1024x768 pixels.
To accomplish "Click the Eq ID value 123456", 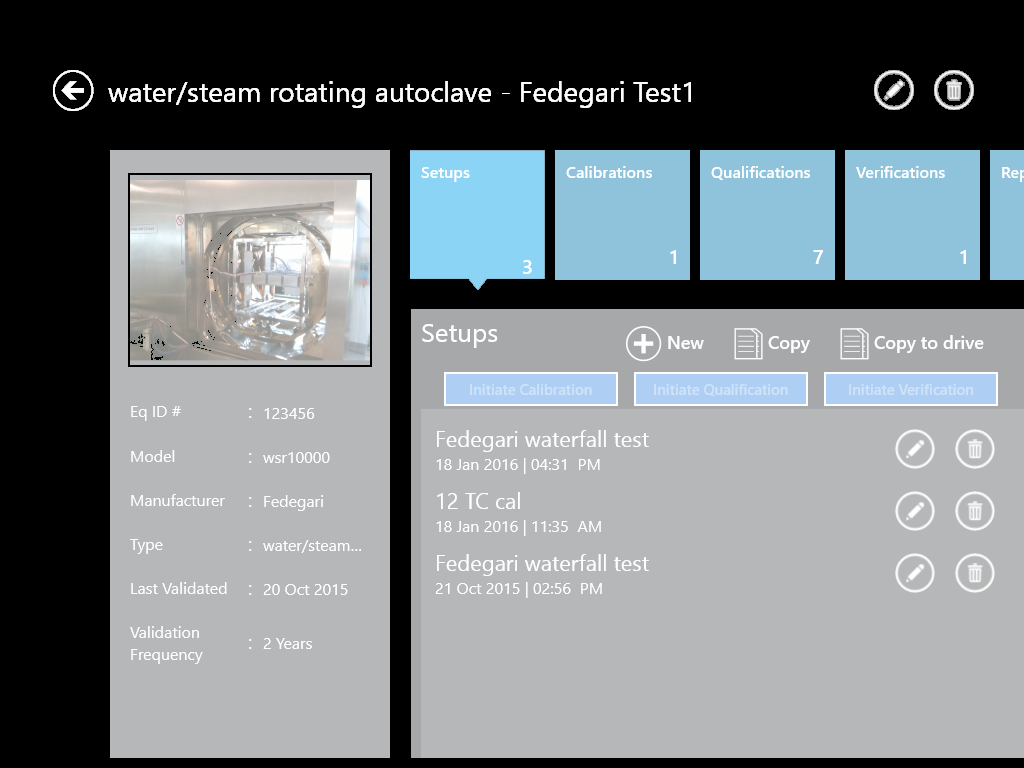I will coord(289,413).
